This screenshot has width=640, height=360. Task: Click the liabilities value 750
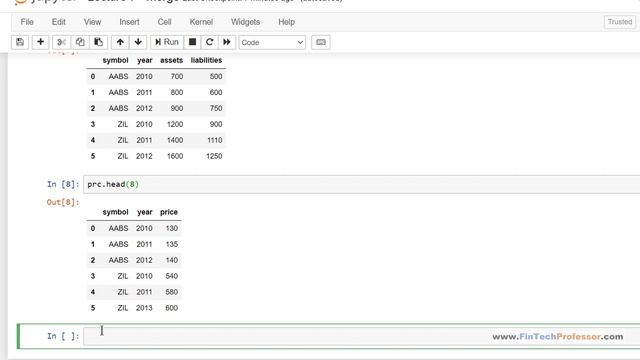coord(216,108)
